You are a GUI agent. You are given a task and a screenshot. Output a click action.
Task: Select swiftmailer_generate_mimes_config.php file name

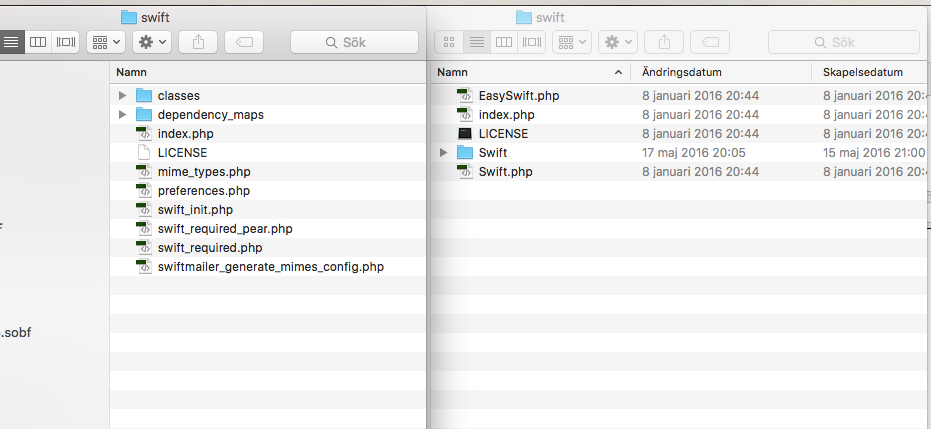point(271,266)
